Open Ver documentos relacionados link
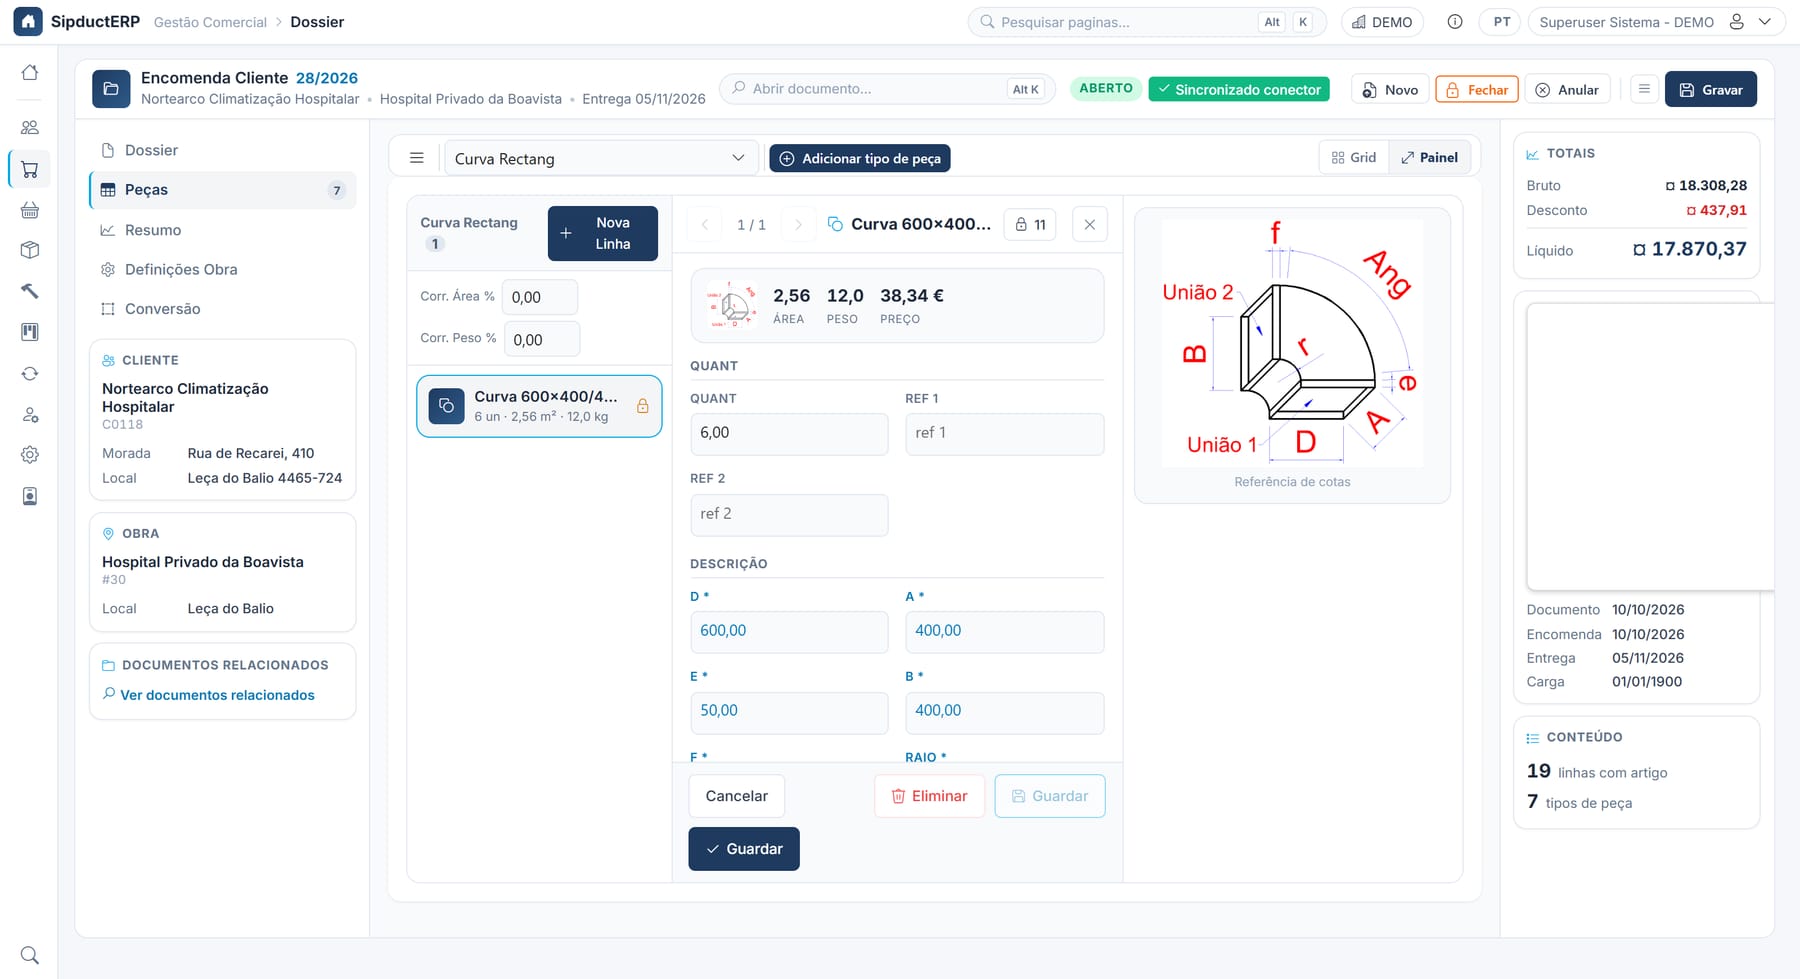 point(217,695)
